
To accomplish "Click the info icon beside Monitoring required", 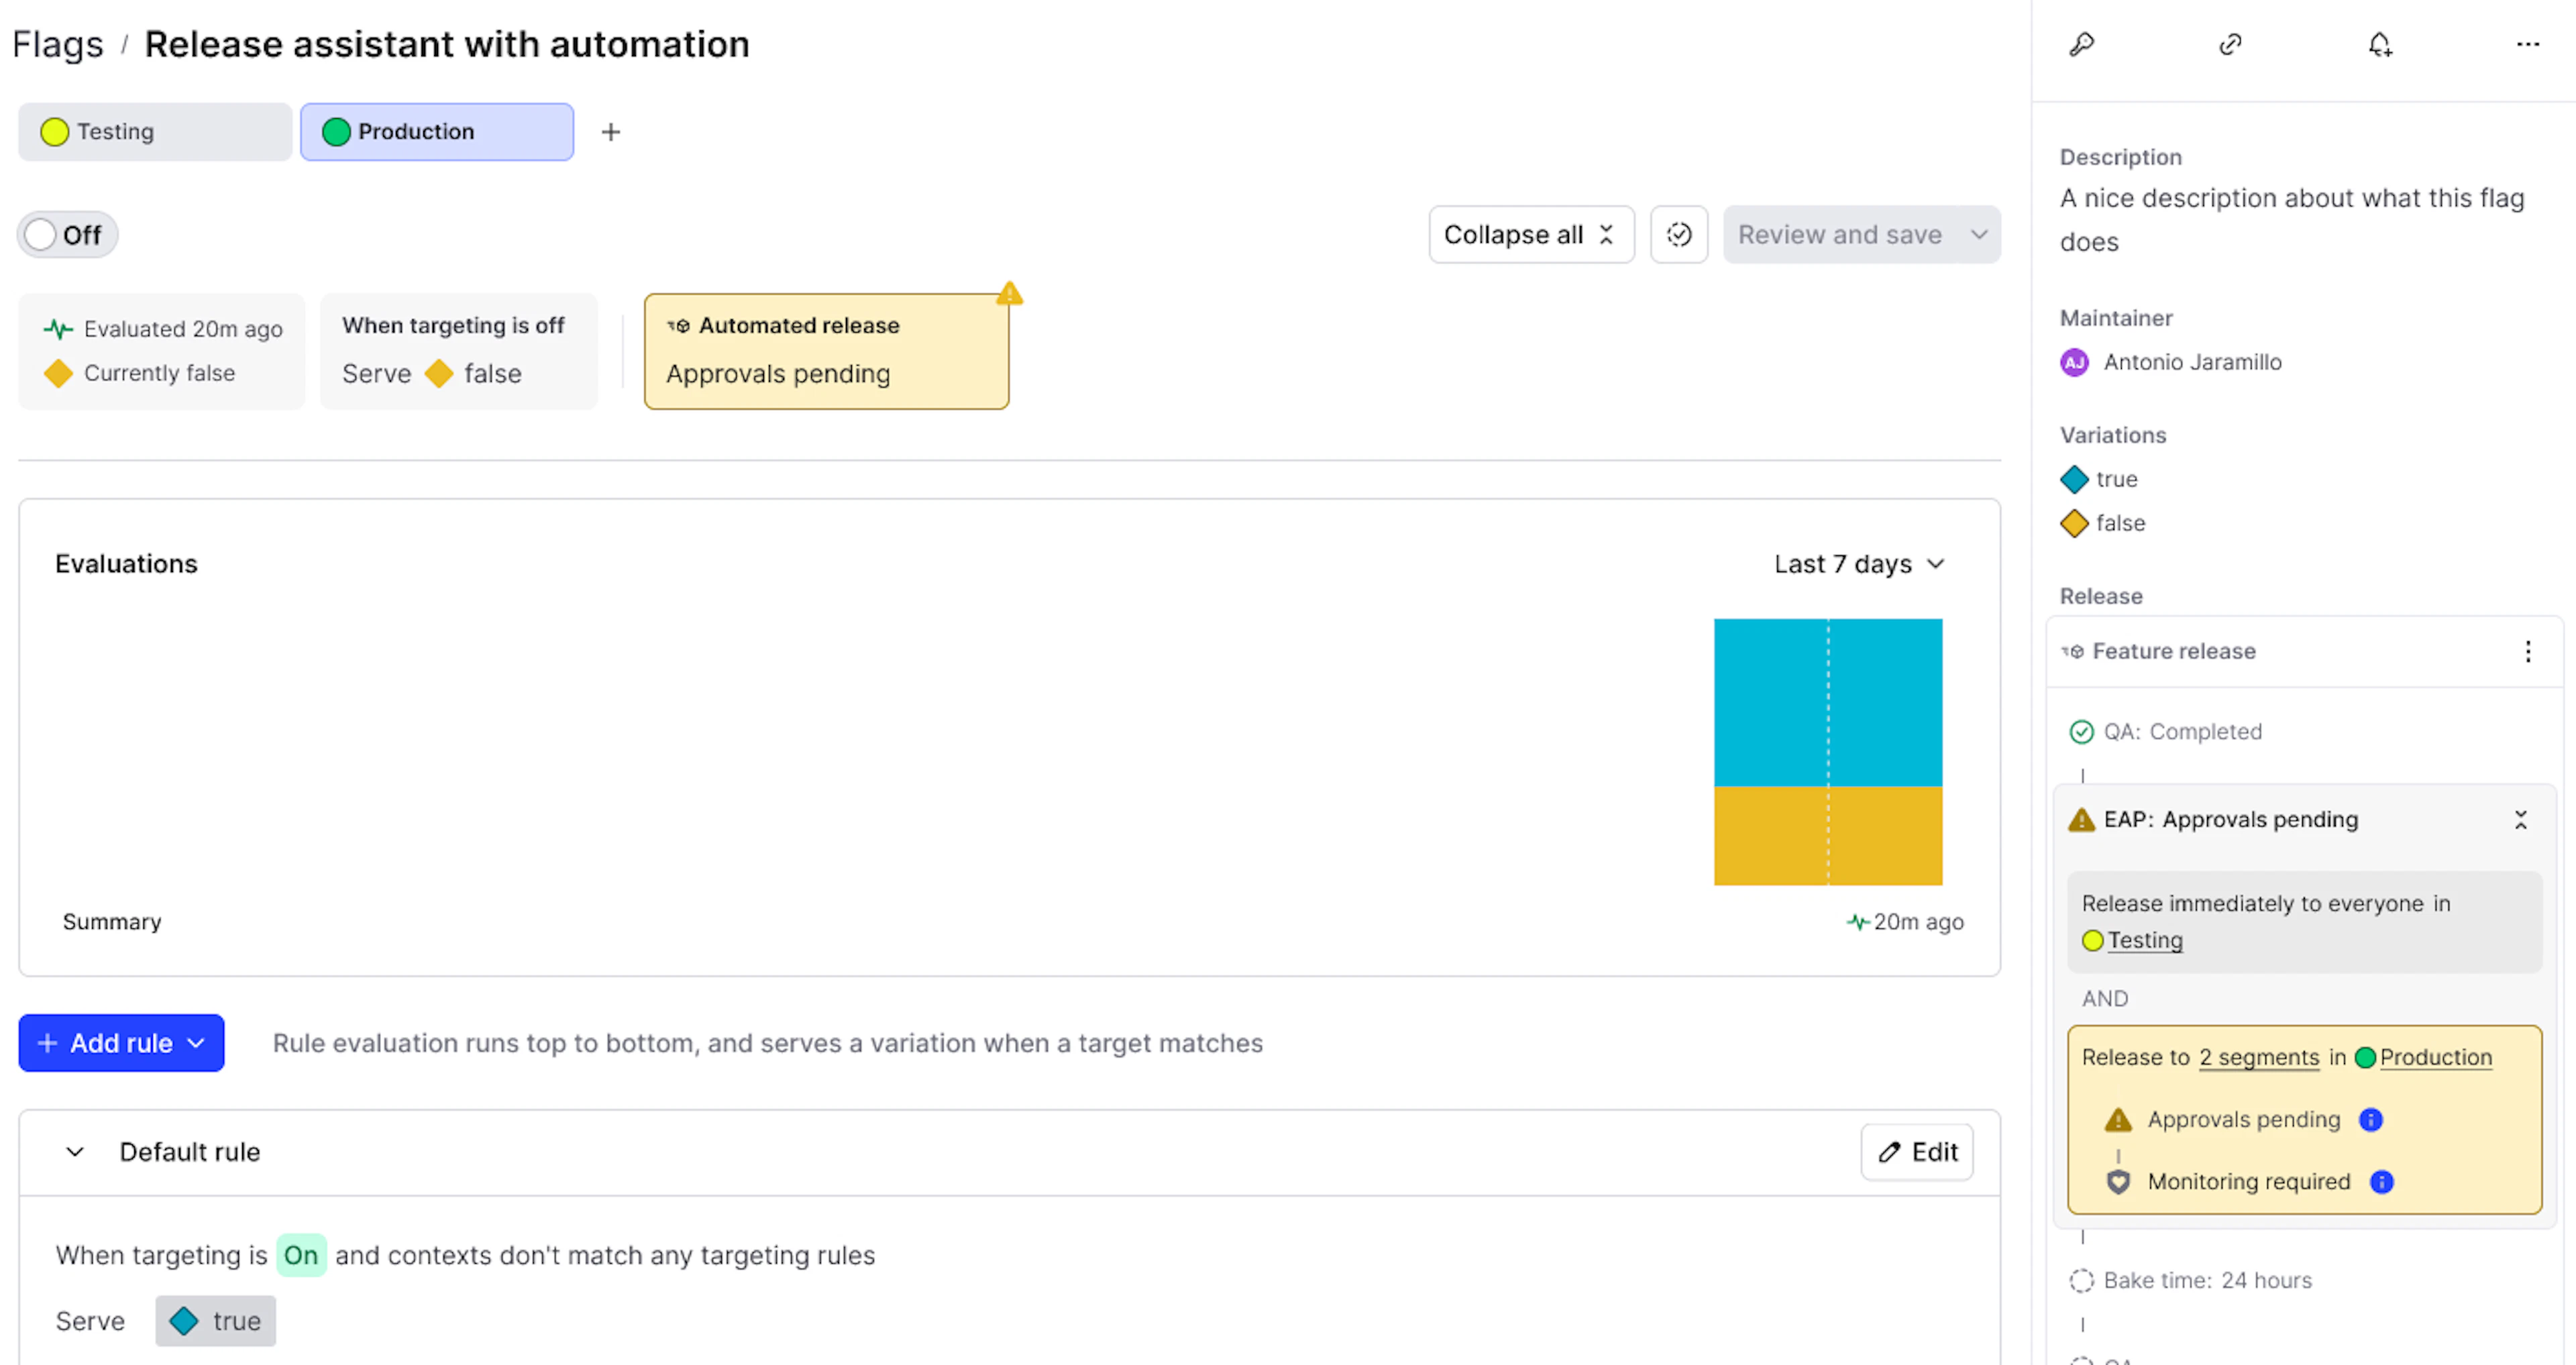I will coord(2382,1182).
